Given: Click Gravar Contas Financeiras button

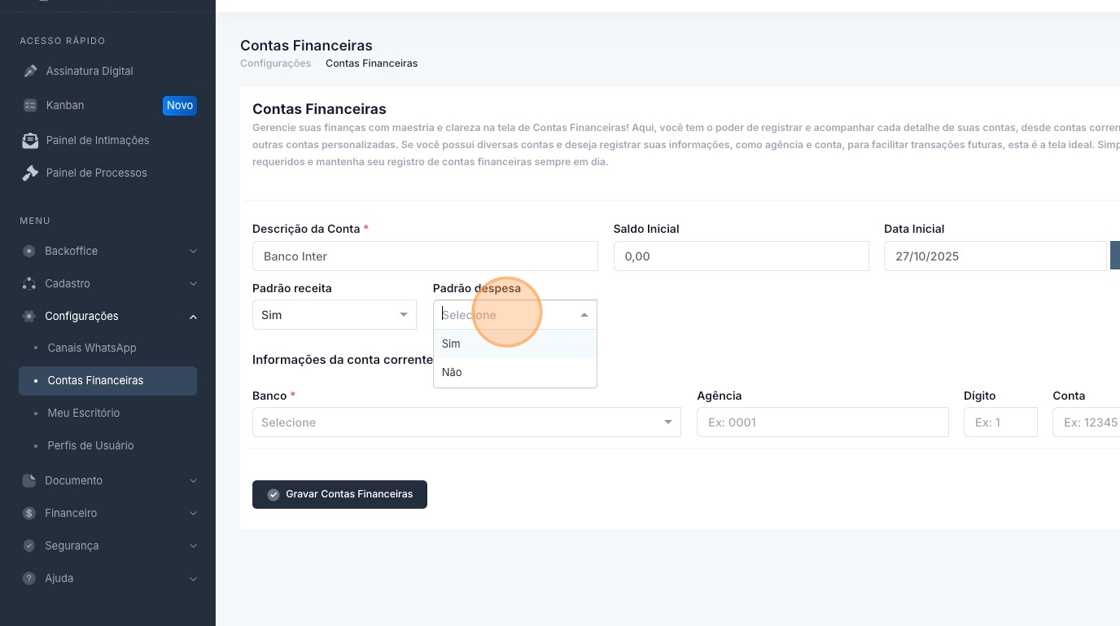Looking at the screenshot, I should point(339,494).
